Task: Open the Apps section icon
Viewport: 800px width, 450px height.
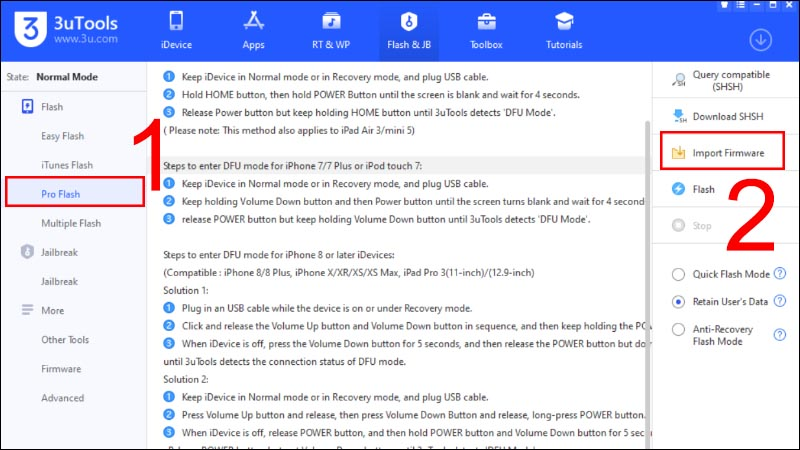Action: pos(254,21)
